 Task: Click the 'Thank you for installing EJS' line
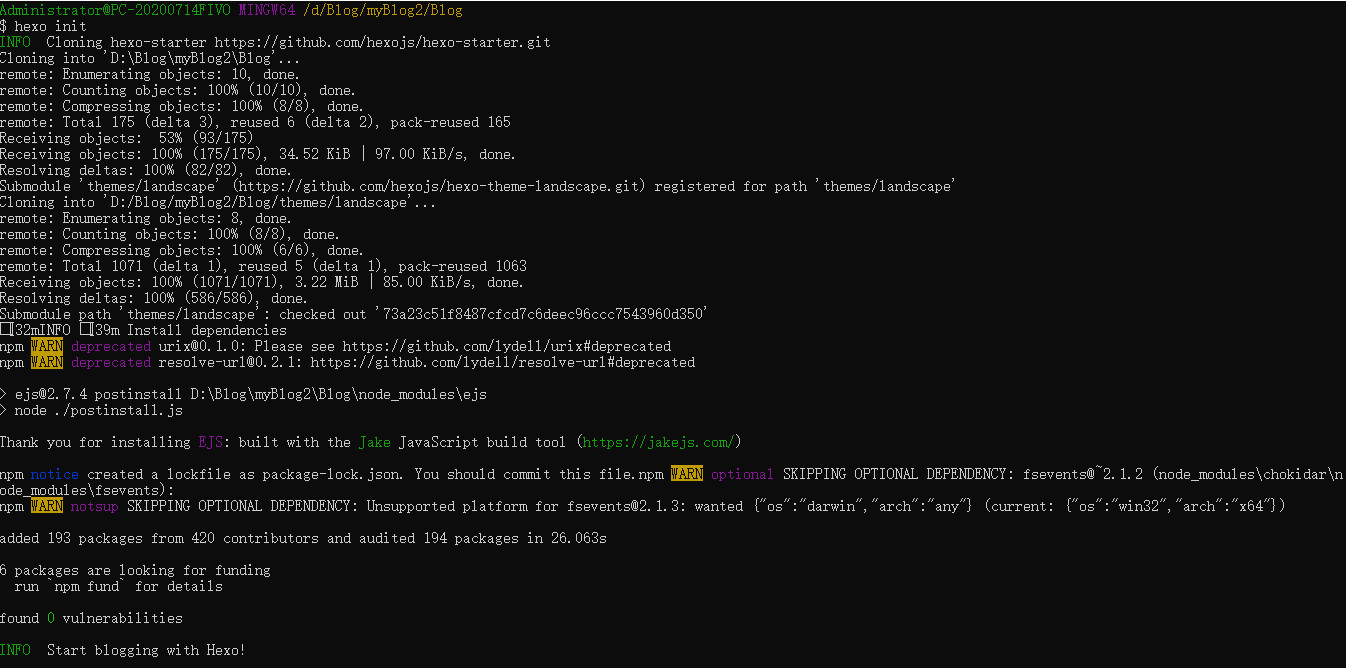(x=370, y=442)
